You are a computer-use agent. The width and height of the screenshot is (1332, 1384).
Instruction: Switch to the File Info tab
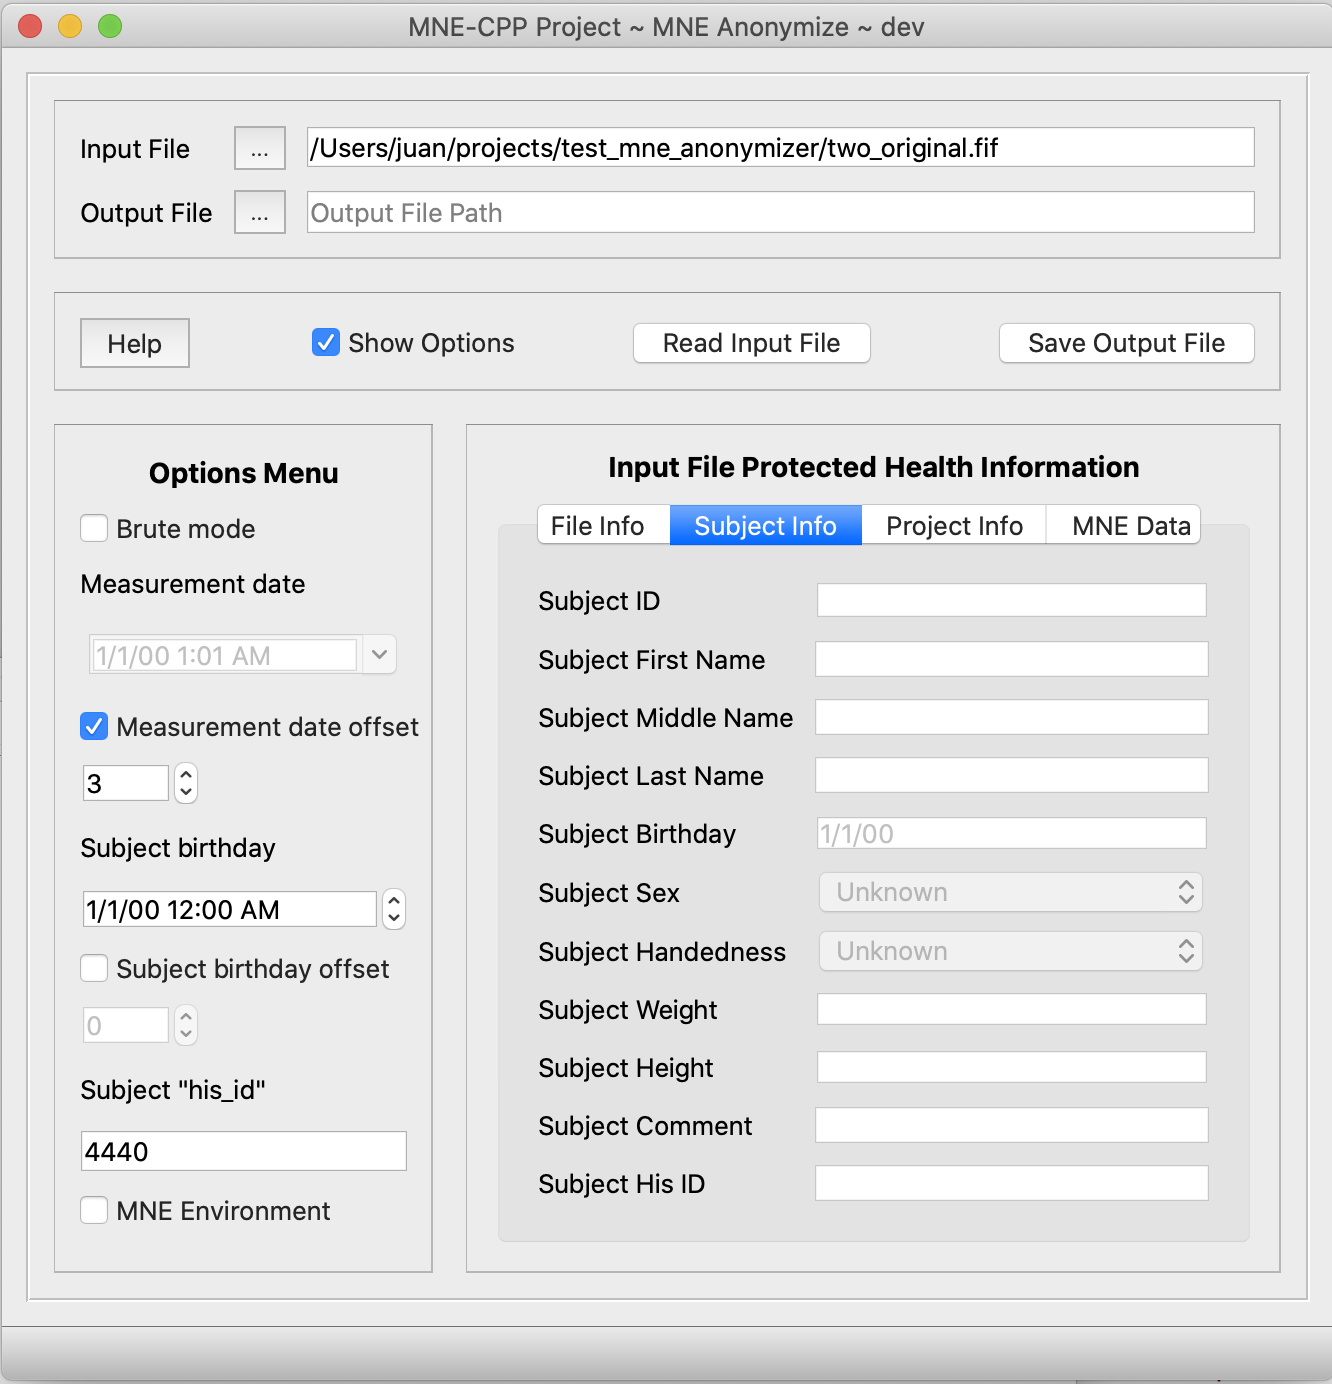point(598,526)
